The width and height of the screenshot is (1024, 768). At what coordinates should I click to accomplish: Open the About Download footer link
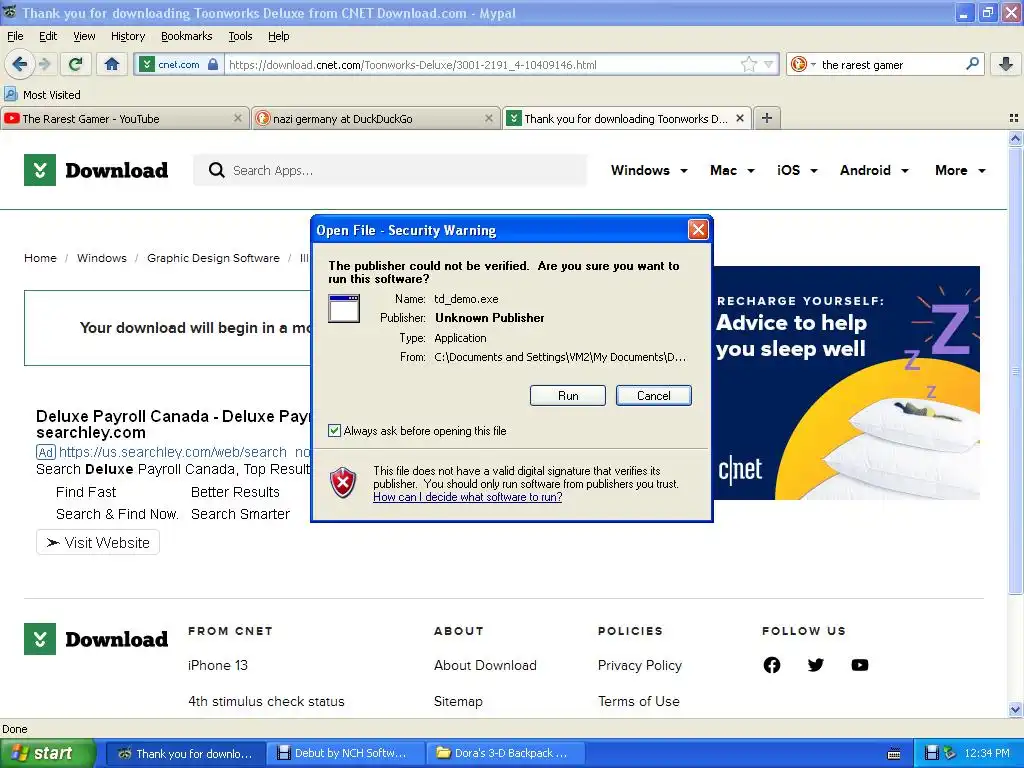point(485,665)
